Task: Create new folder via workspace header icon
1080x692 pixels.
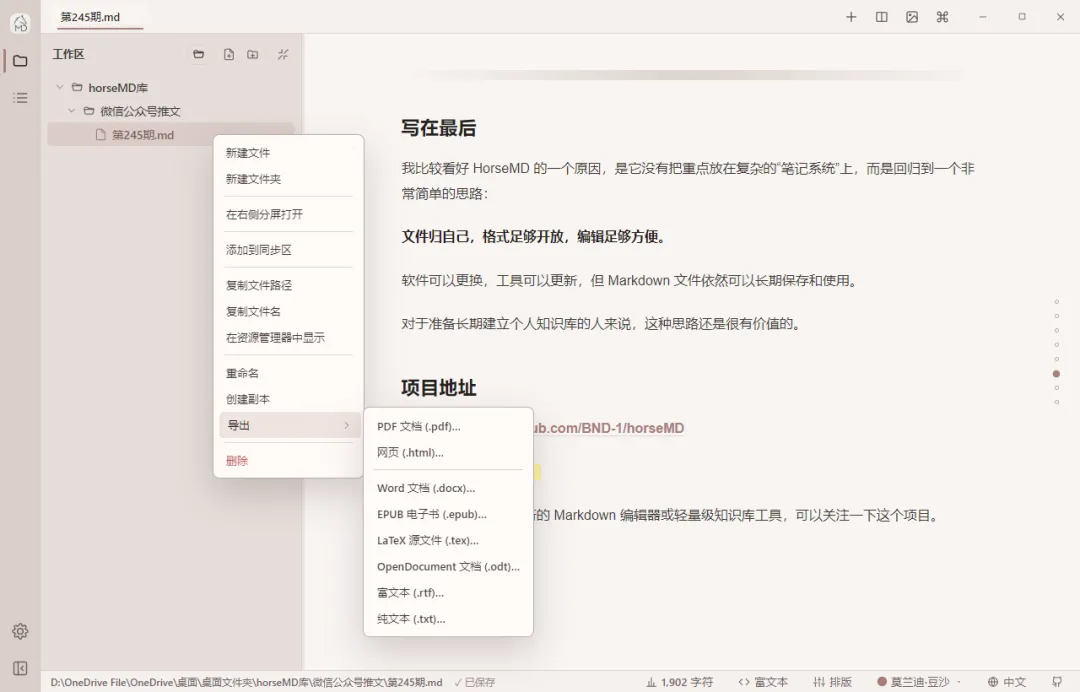Action: click(253, 54)
